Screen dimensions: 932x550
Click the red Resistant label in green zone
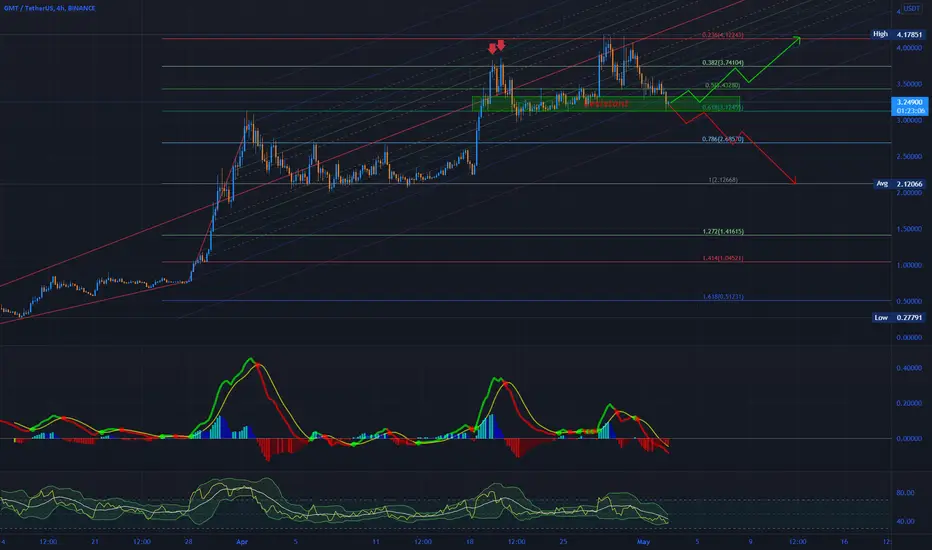point(606,104)
